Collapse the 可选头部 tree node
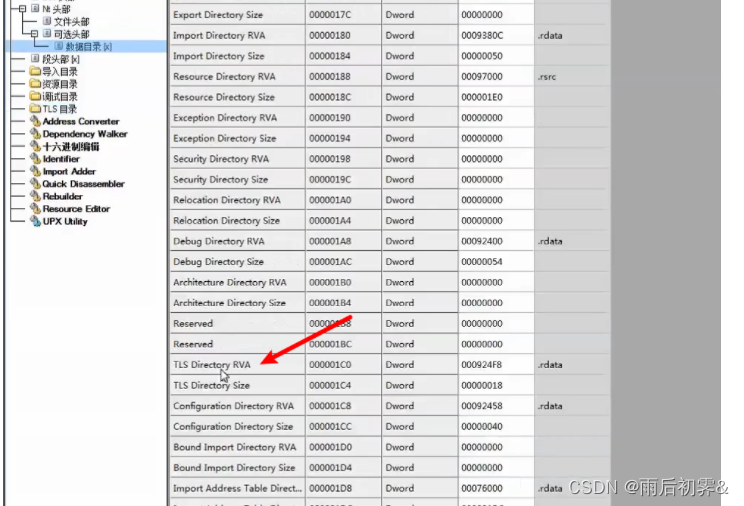 coord(33,34)
